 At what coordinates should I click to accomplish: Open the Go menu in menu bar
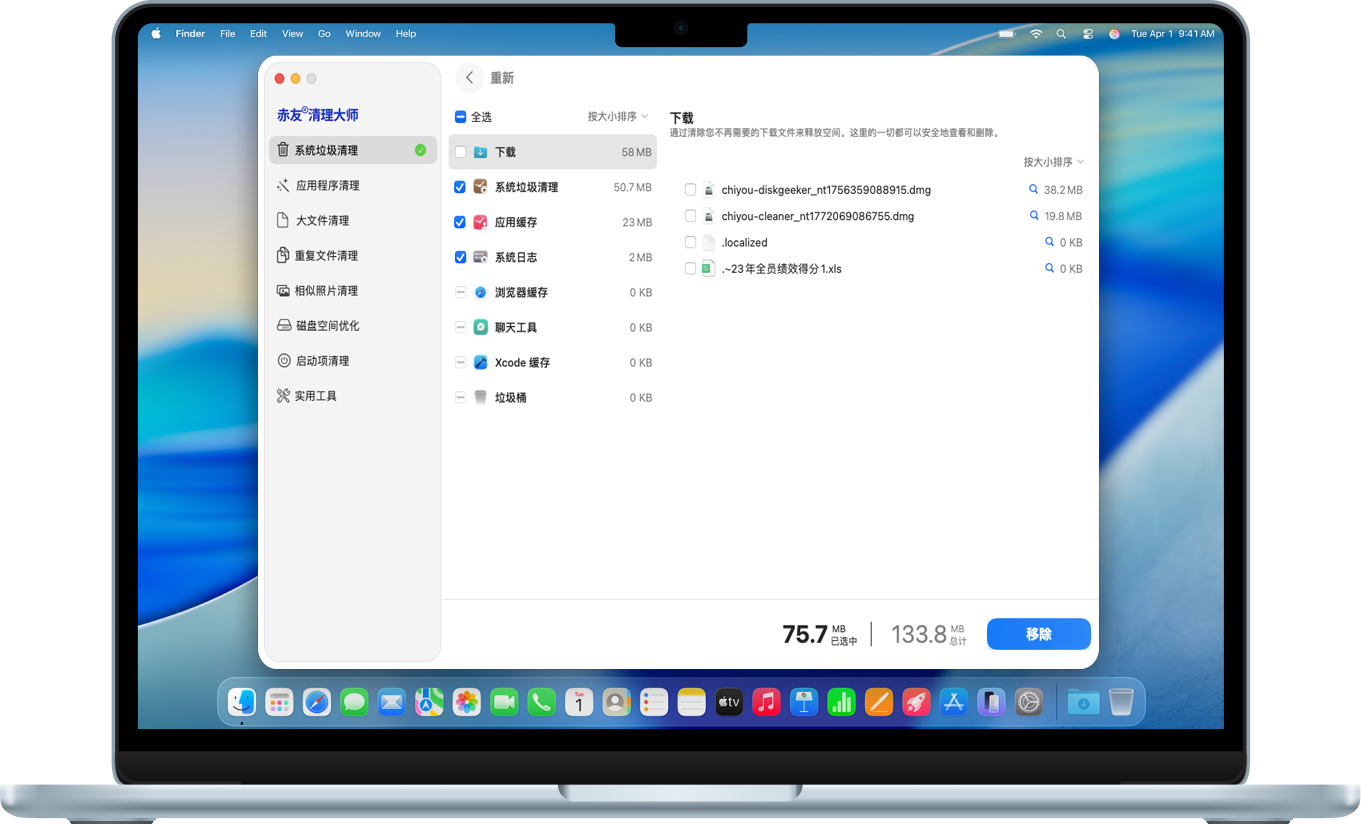tap(324, 34)
